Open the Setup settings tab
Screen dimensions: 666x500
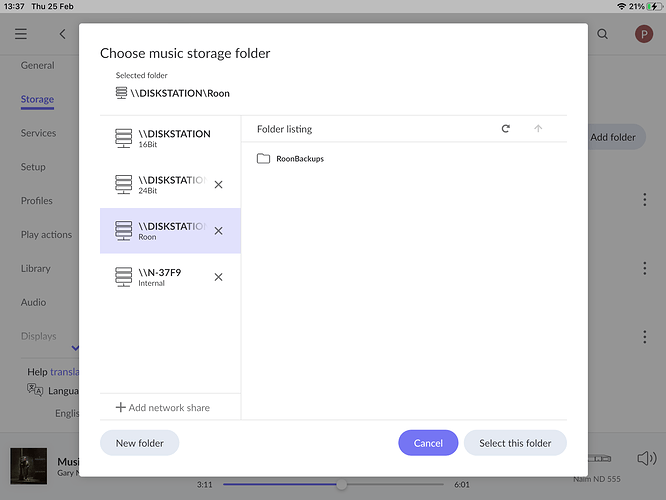(33, 167)
